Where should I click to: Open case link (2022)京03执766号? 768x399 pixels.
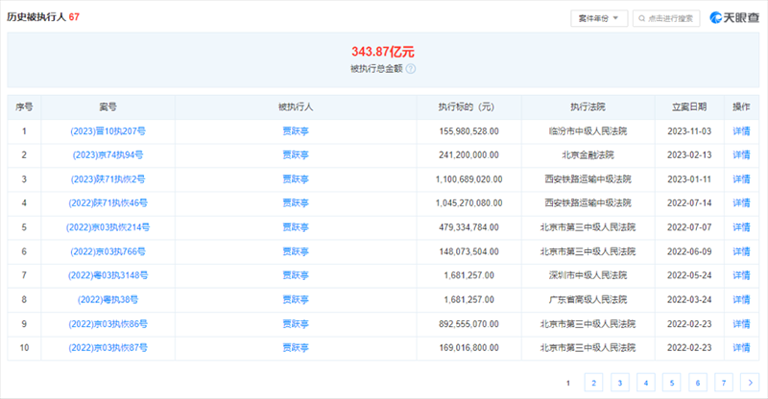click(108, 252)
